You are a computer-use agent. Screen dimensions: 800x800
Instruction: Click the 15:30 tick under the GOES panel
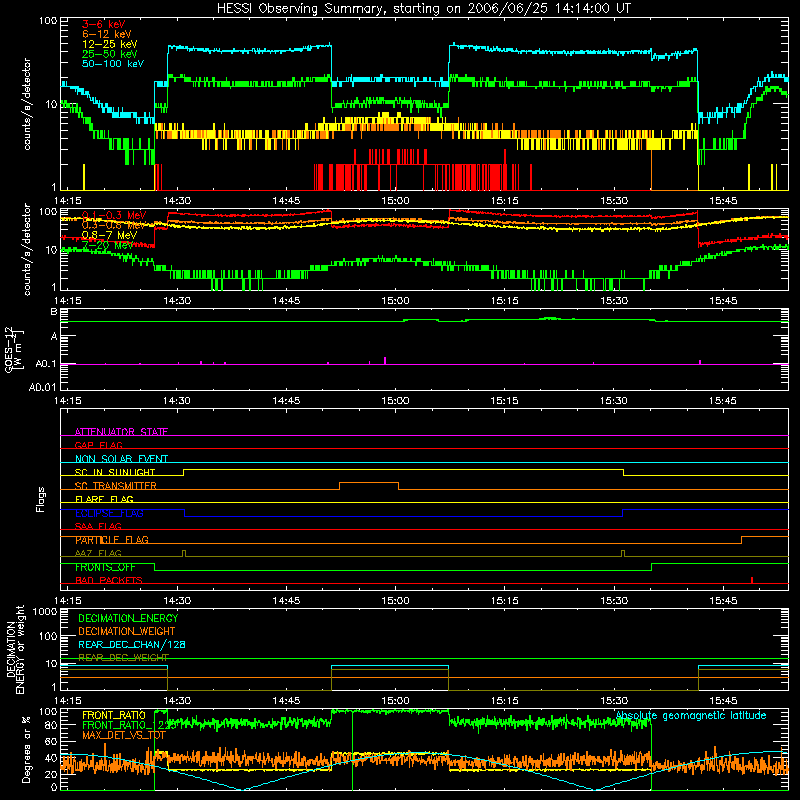click(x=614, y=401)
